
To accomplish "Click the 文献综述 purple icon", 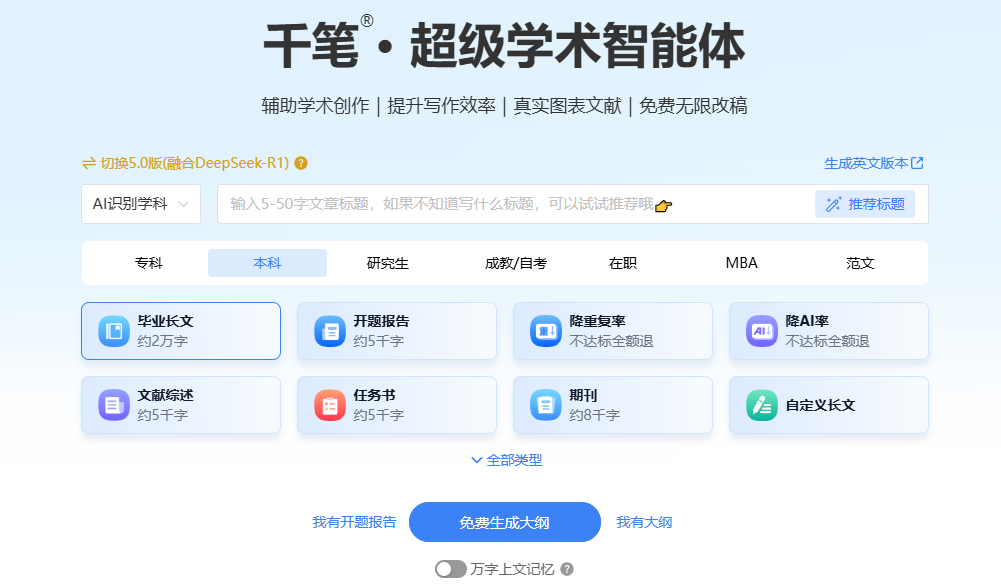I will (114, 405).
